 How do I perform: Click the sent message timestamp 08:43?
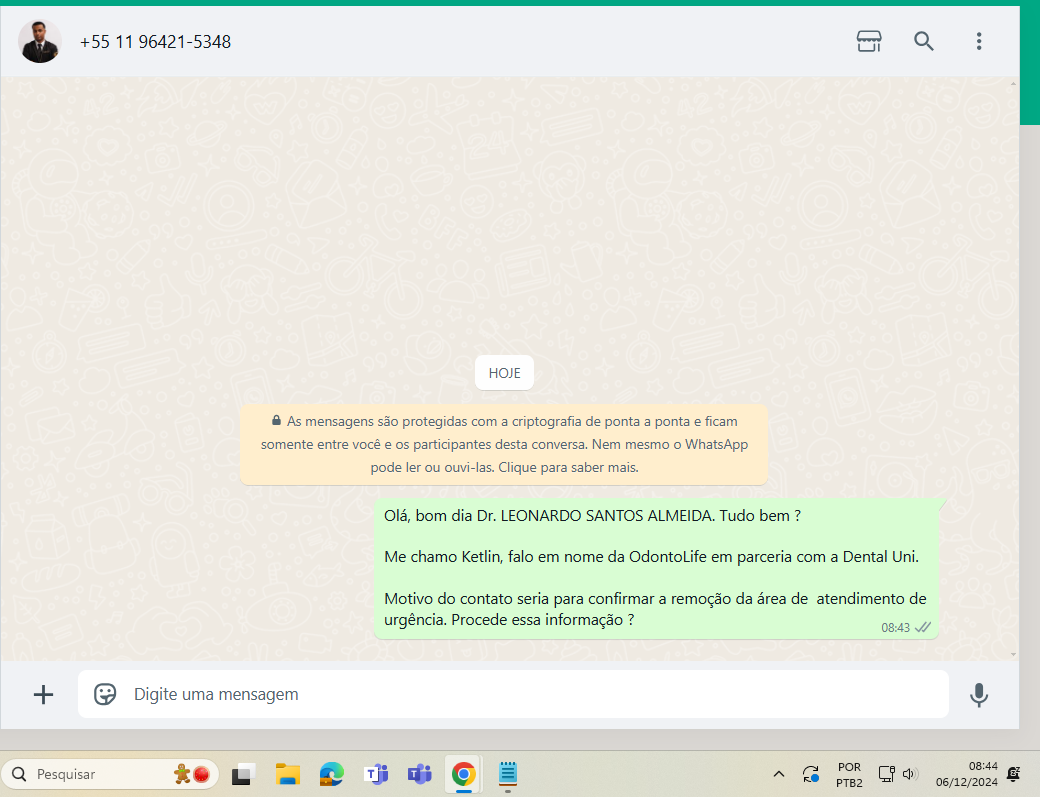(895, 627)
